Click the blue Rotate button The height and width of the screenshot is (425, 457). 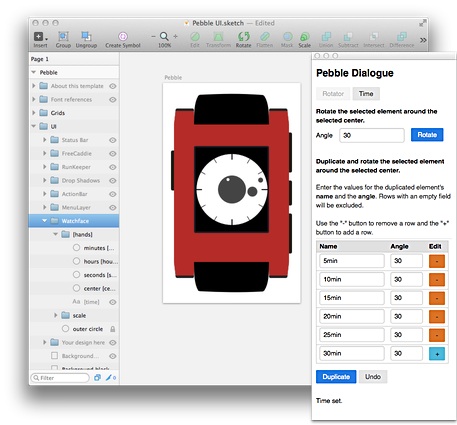tap(427, 135)
